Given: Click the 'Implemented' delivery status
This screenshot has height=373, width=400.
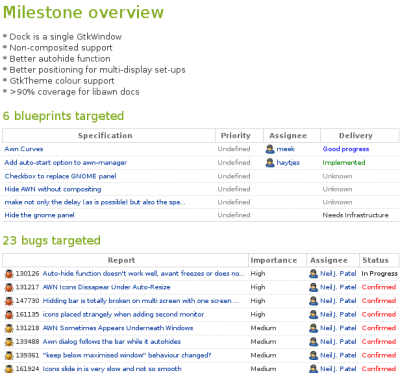Looking at the screenshot, I should [344, 163].
